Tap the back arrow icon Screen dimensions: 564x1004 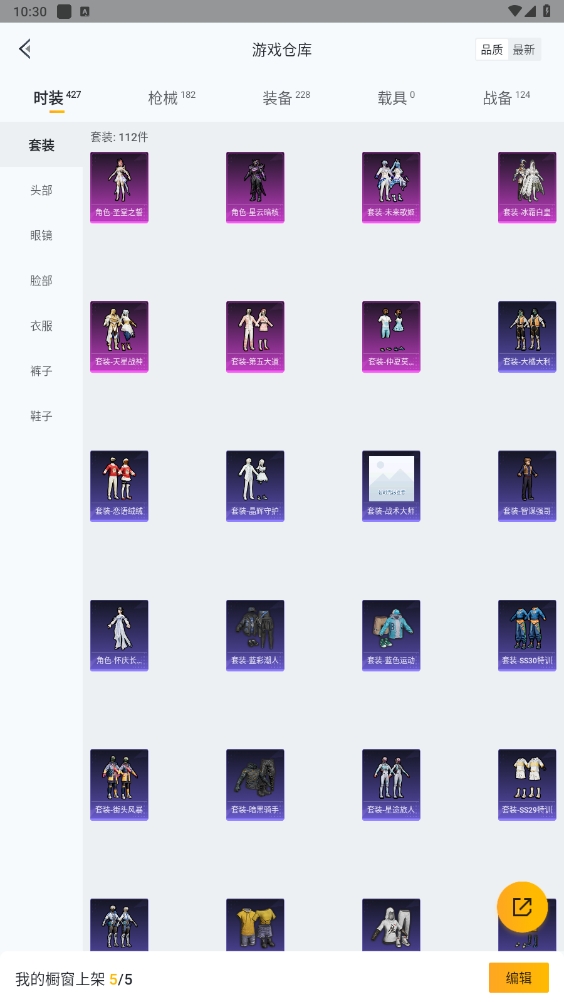click(x=25, y=49)
